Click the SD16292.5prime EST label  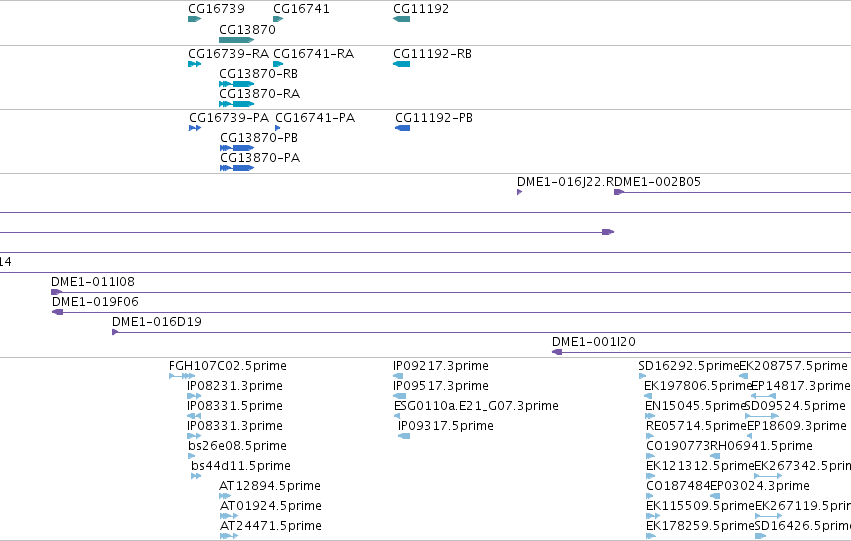pos(689,366)
